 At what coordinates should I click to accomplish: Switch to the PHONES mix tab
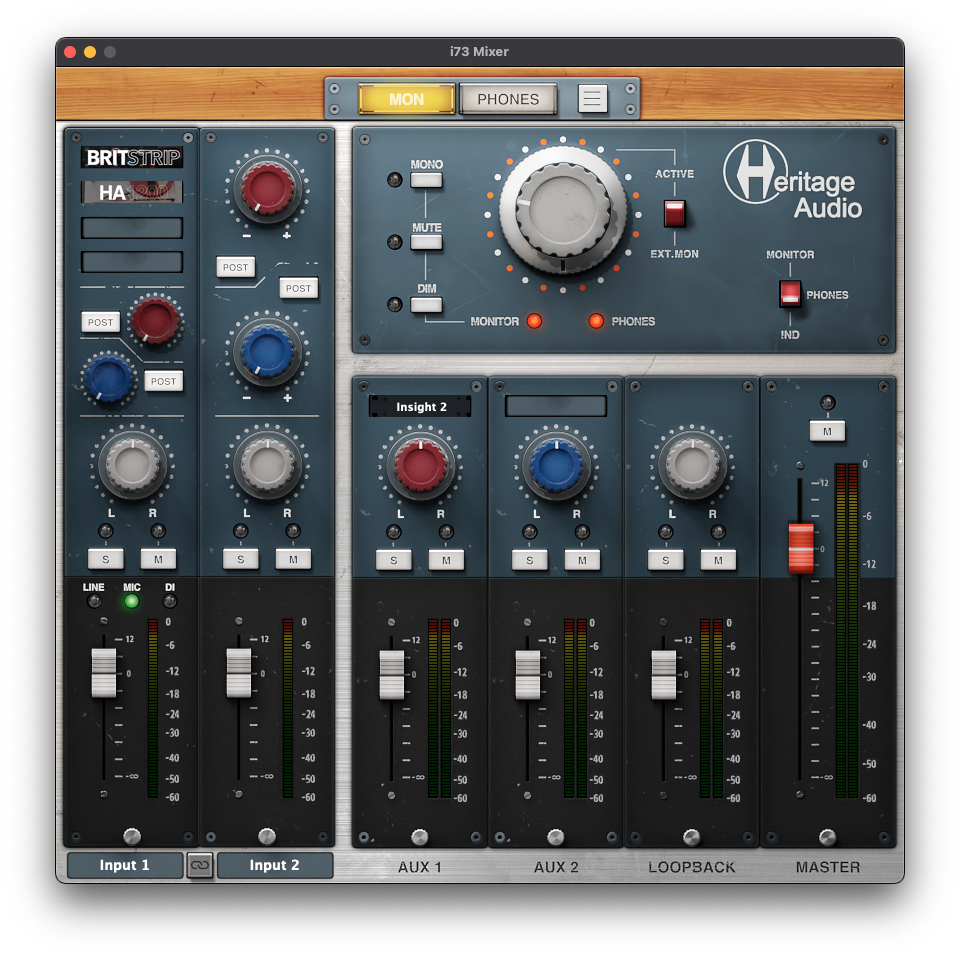click(508, 99)
